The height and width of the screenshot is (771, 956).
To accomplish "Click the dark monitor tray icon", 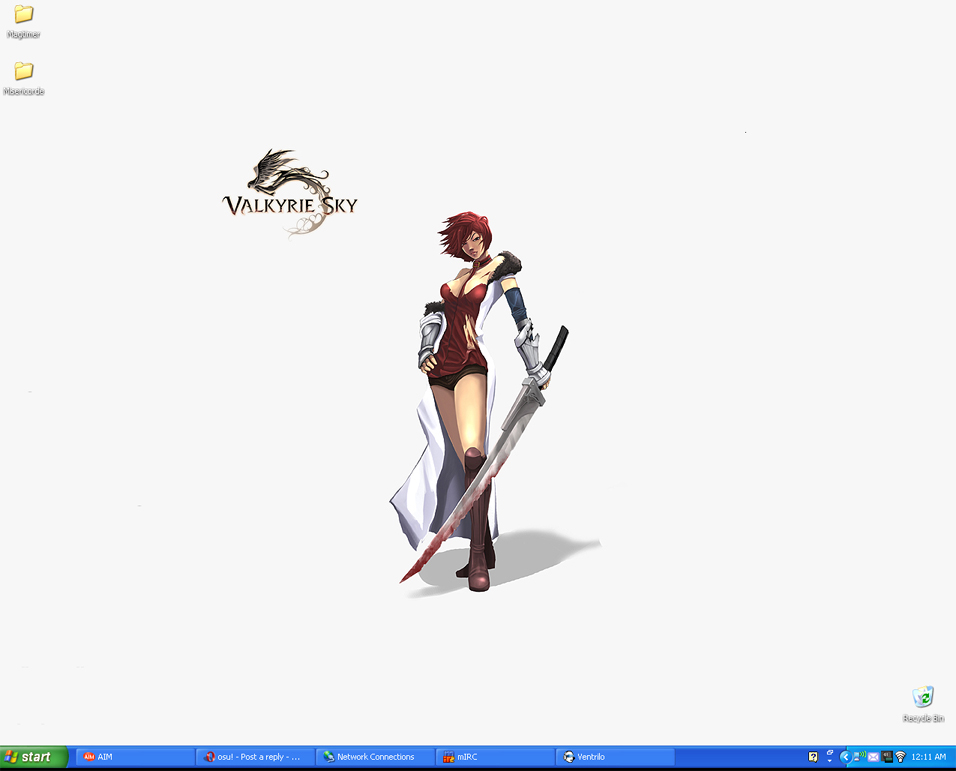I will (x=887, y=757).
